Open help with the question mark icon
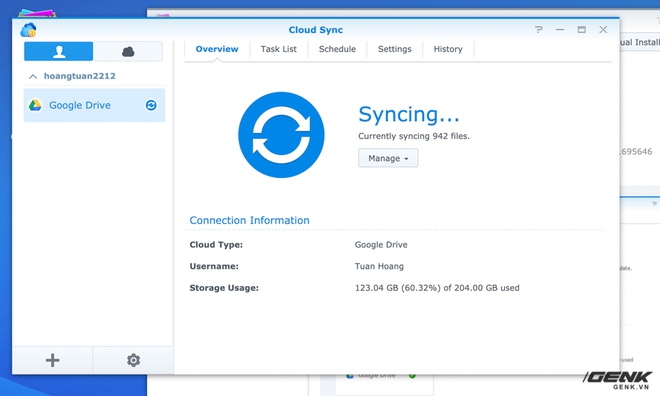 click(539, 29)
